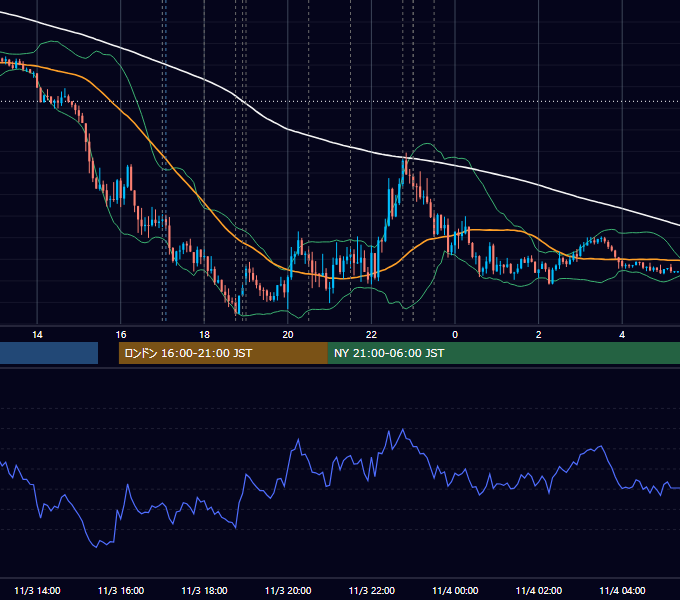680x600 pixels.
Task: Click hour label 14 on chart axis
Action: coord(37,335)
